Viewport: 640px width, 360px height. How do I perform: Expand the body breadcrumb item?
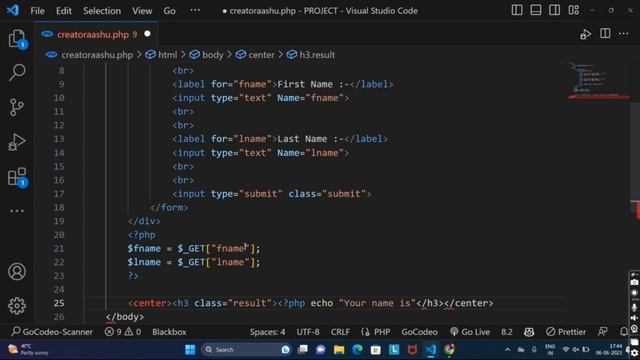click(213, 55)
